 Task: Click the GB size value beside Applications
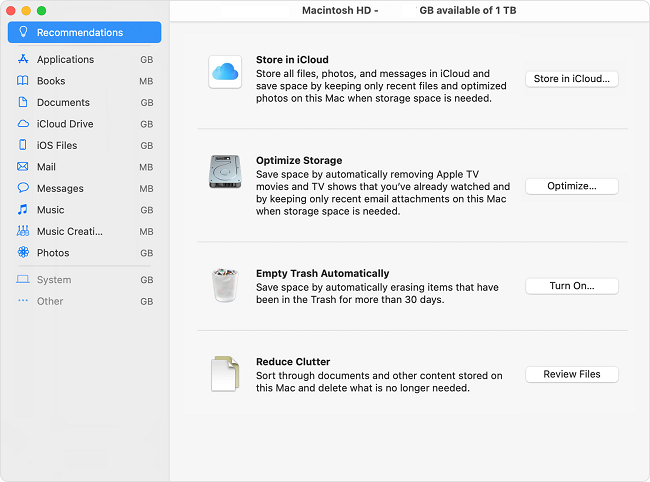point(146,60)
